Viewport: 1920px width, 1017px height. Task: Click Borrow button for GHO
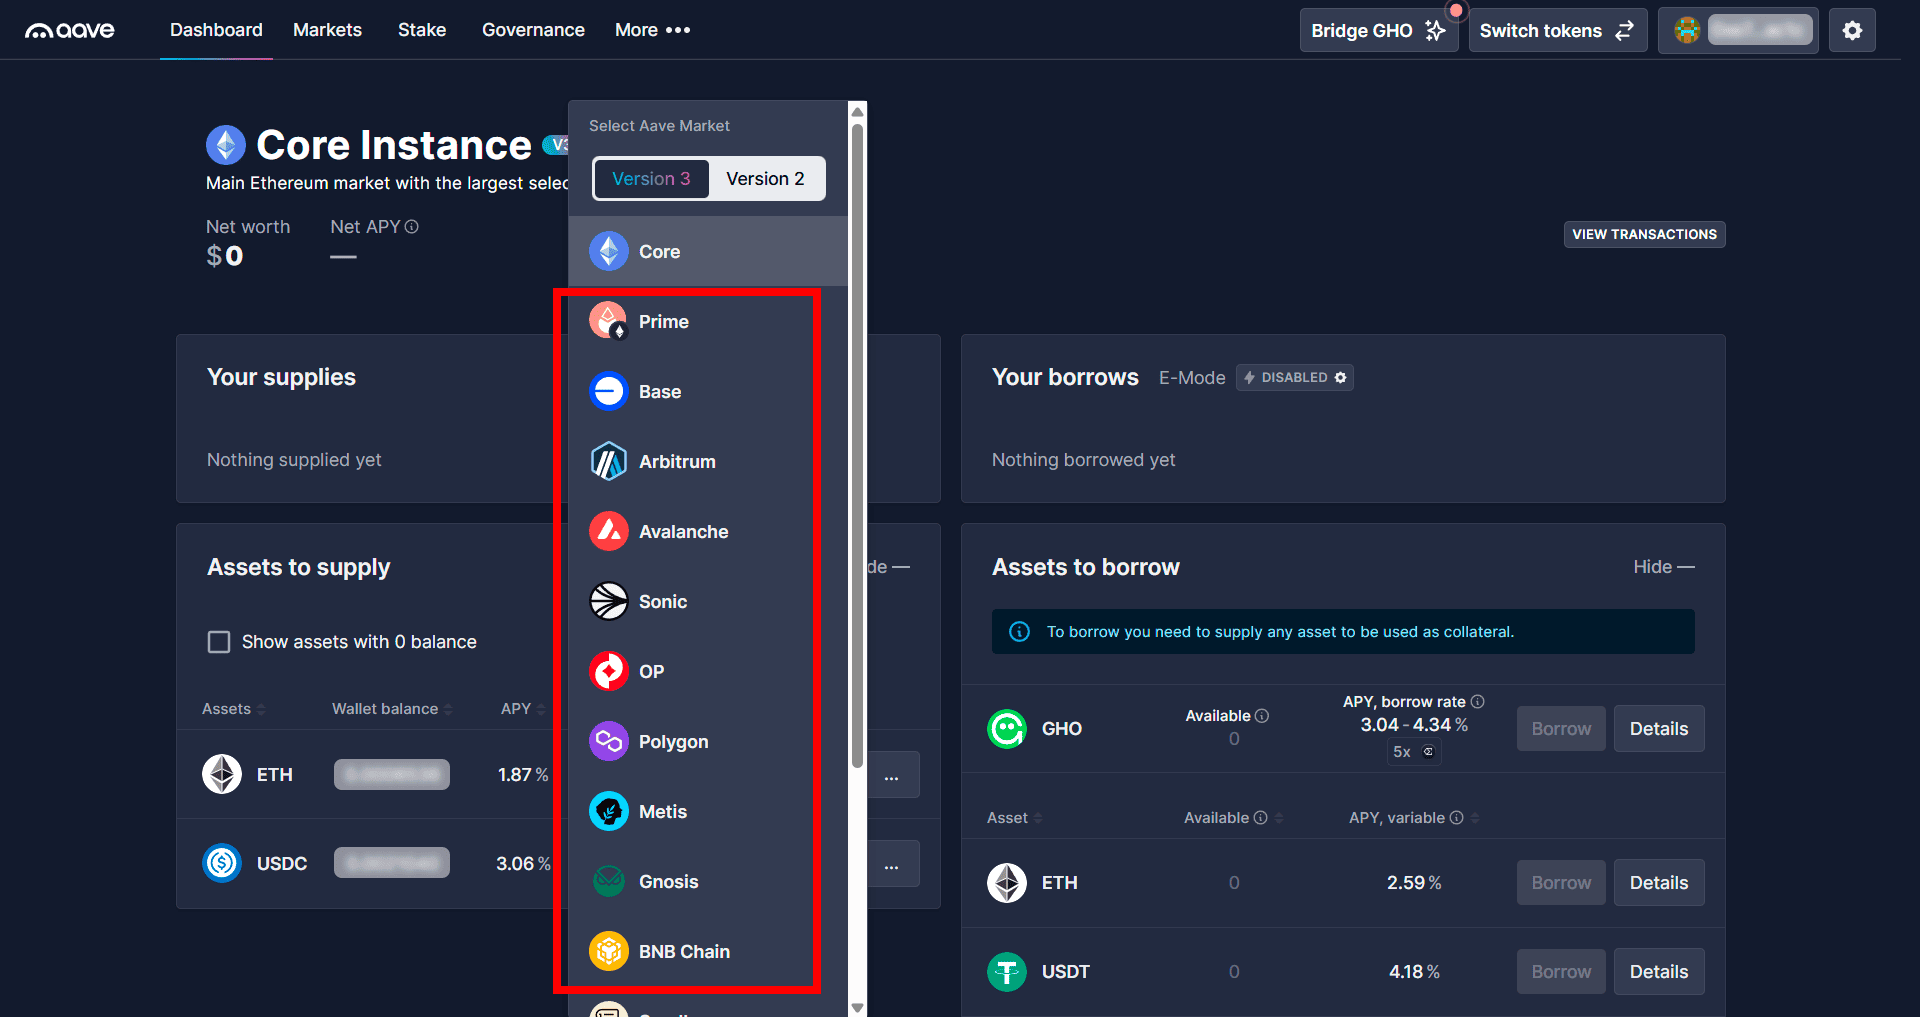pos(1561,729)
